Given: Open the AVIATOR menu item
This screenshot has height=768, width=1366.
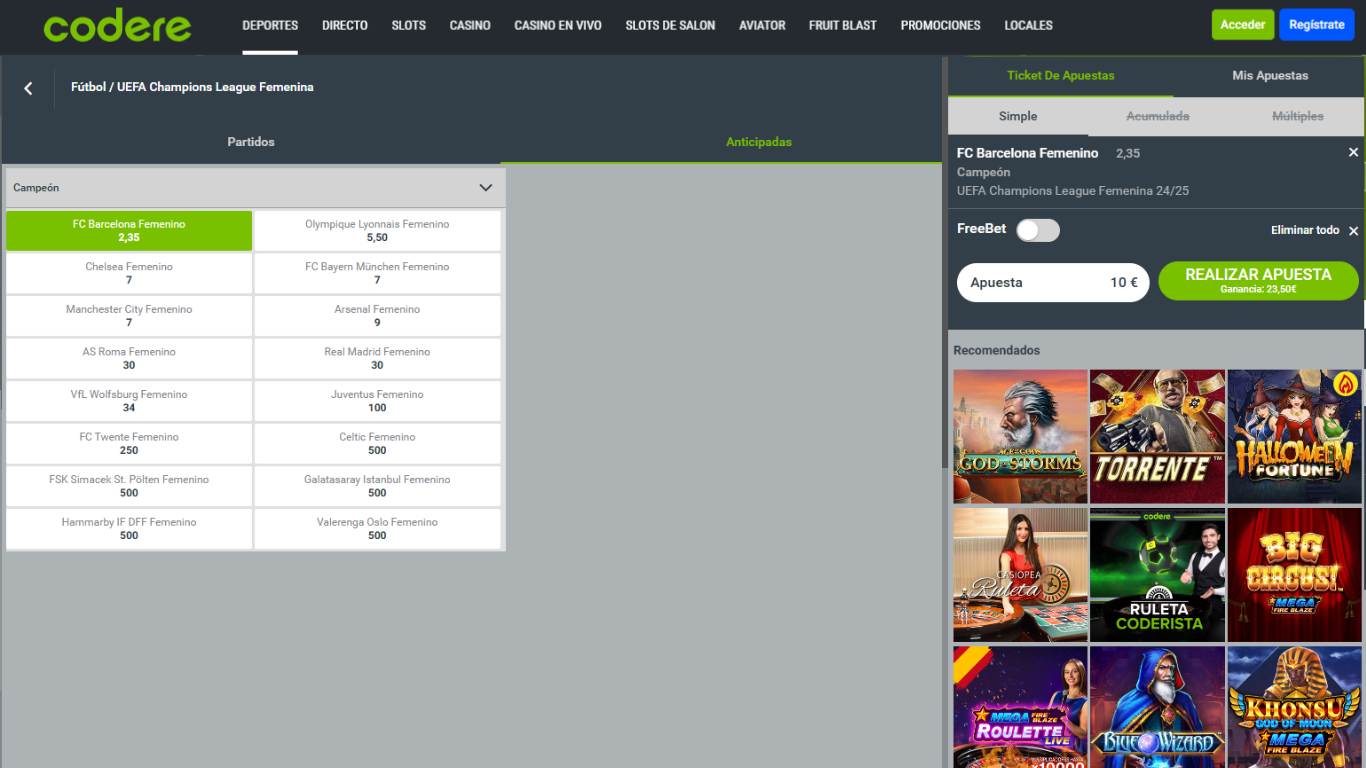Looking at the screenshot, I should tap(762, 25).
